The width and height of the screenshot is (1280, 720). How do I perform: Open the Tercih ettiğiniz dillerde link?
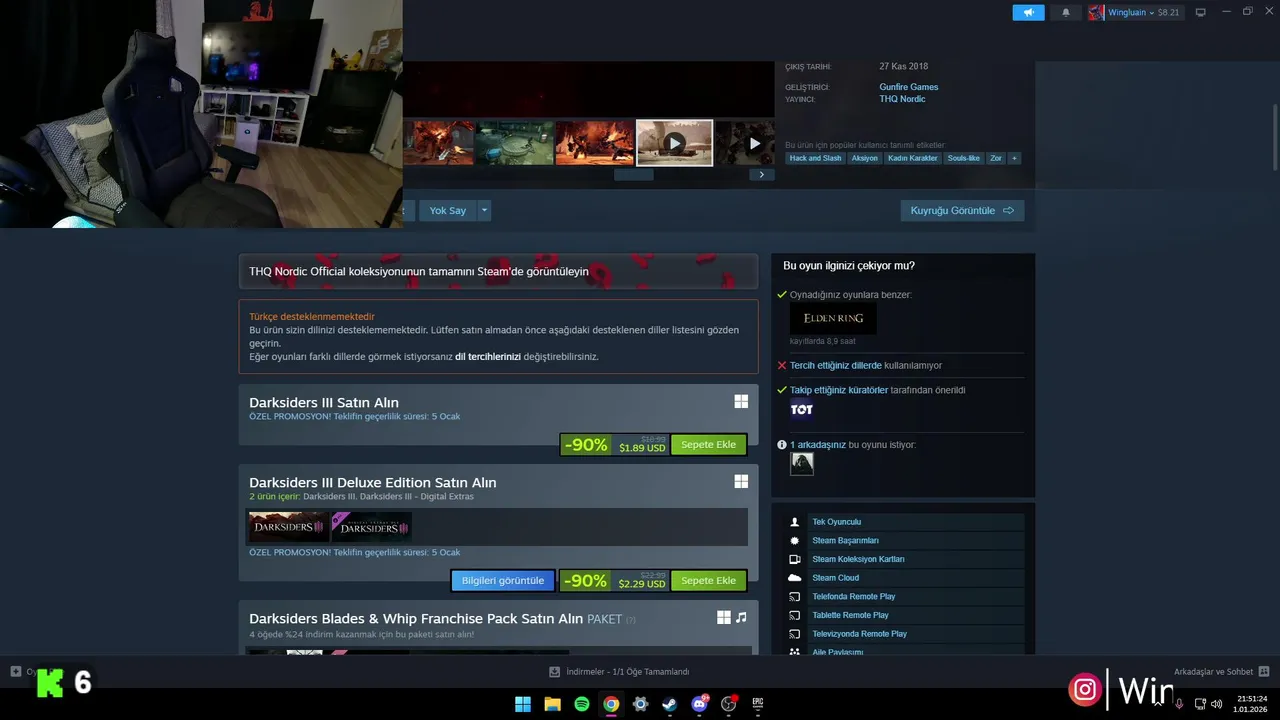tap(836, 365)
